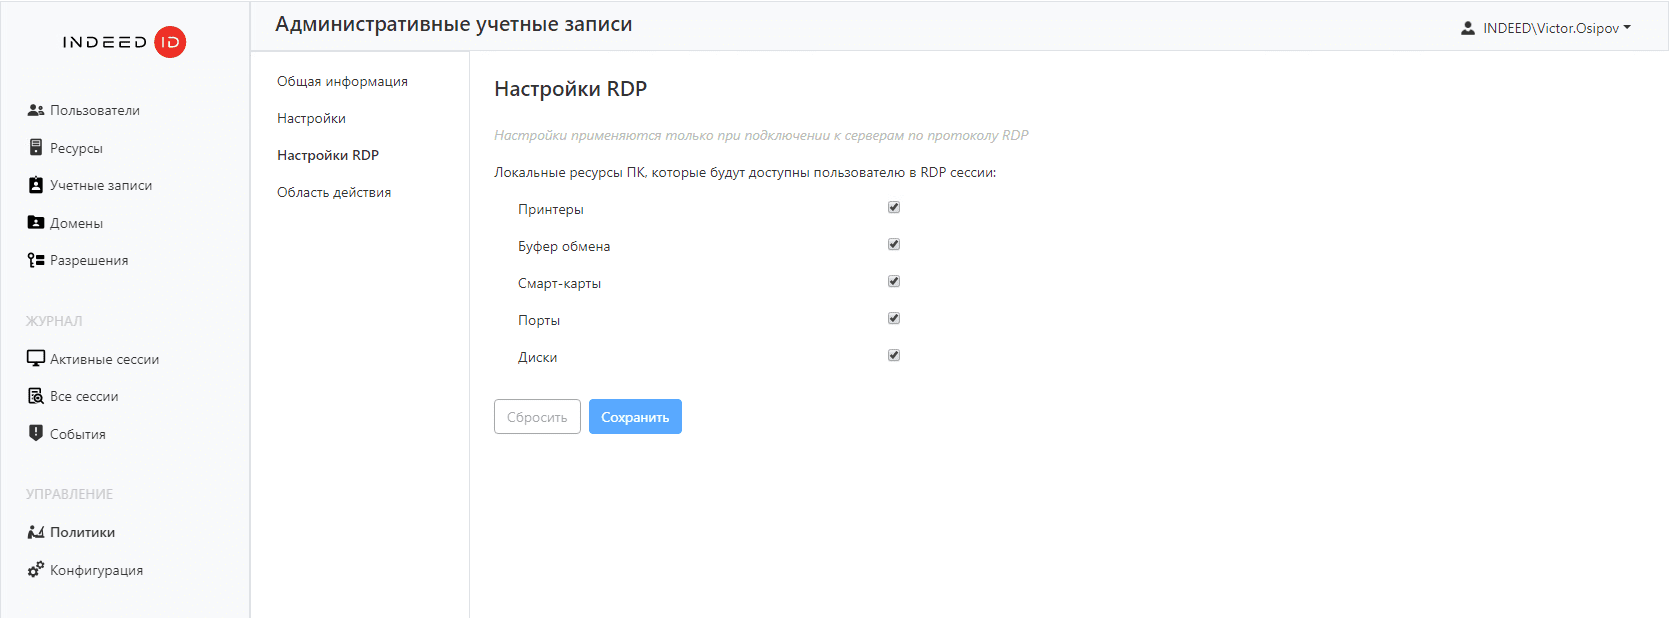Open the Policies icon
The height and width of the screenshot is (618, 1669).
[x=36, y=532]
